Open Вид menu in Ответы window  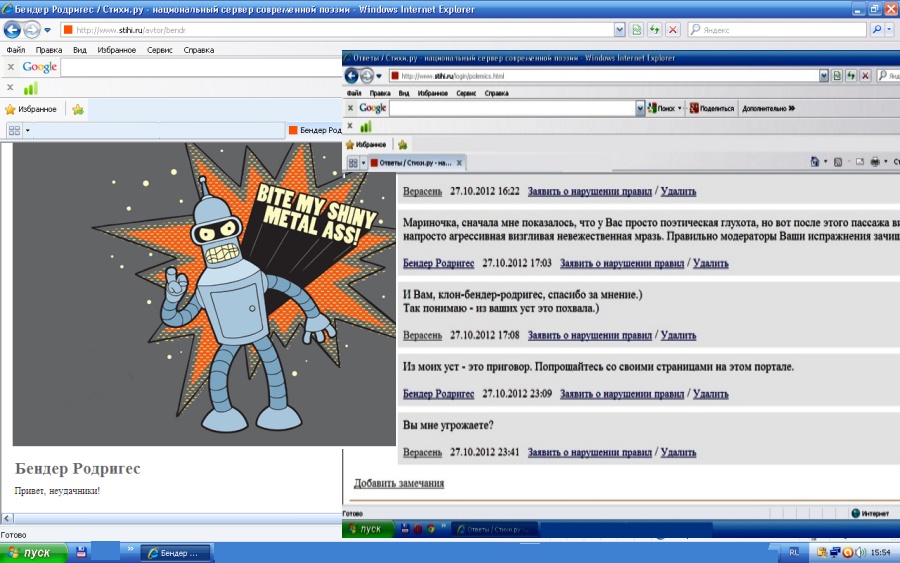(404, 93)
